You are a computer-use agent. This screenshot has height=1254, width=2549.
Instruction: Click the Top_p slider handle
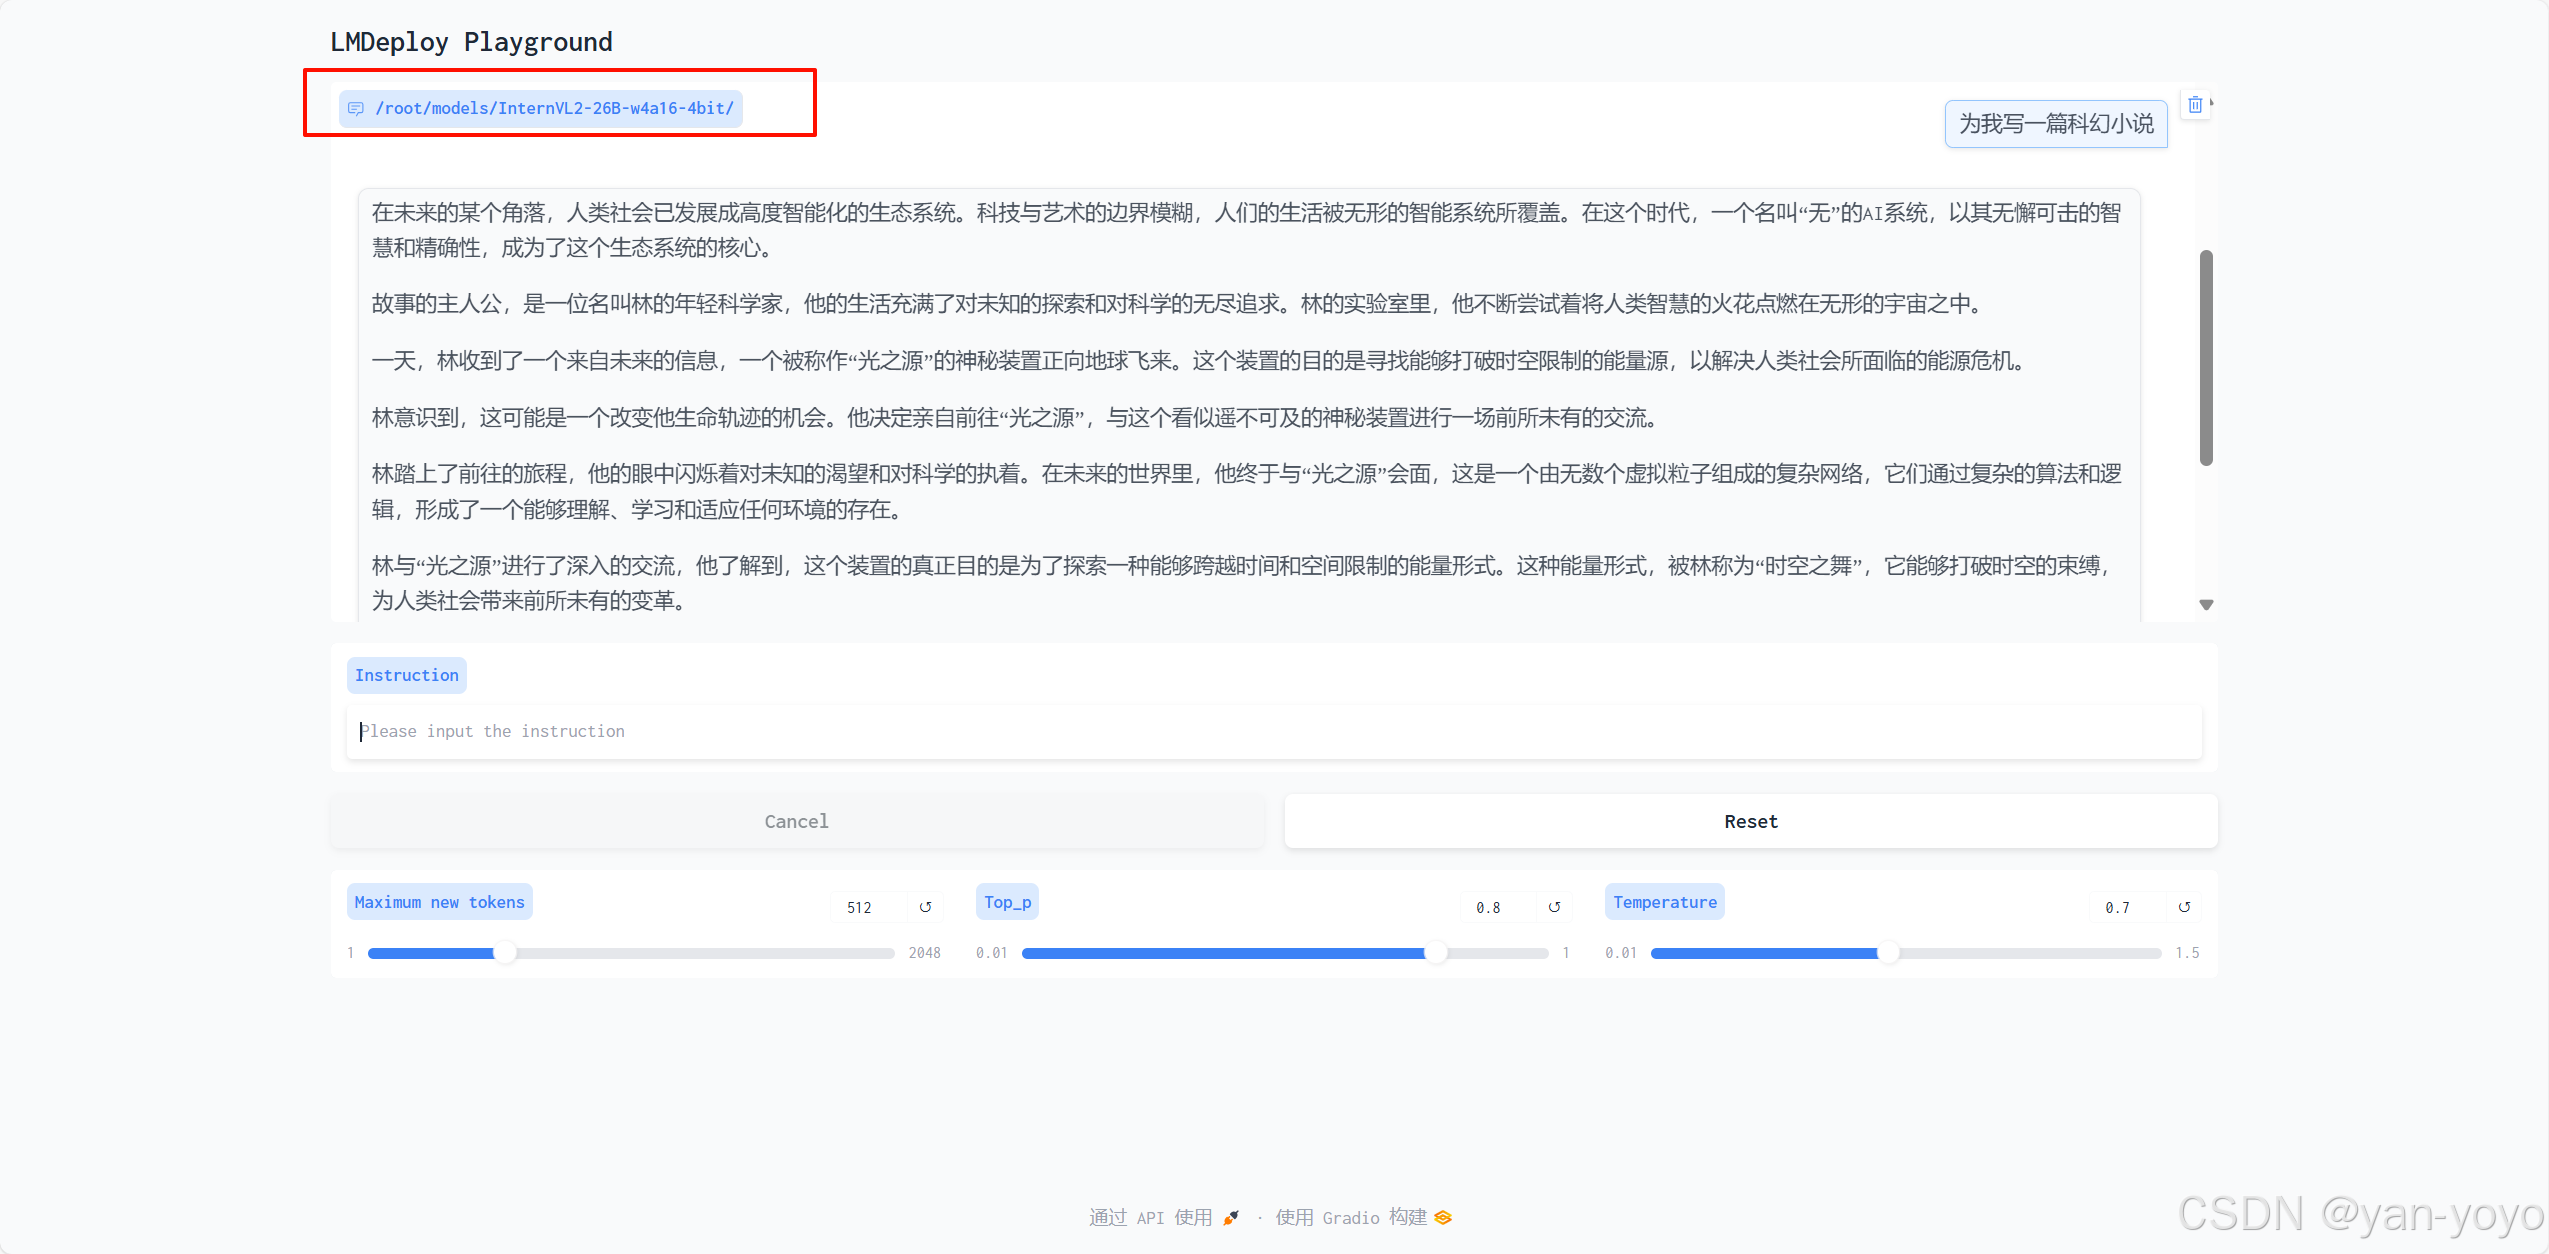(1437, 952)
